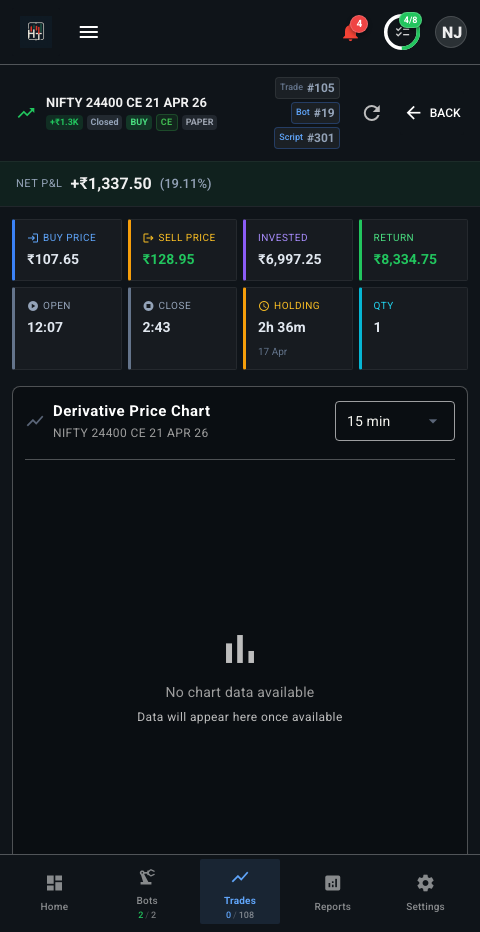Viewport: 480px width, 932px height.
Task: Open the Bot #19 chip
Action: point(315,113)
